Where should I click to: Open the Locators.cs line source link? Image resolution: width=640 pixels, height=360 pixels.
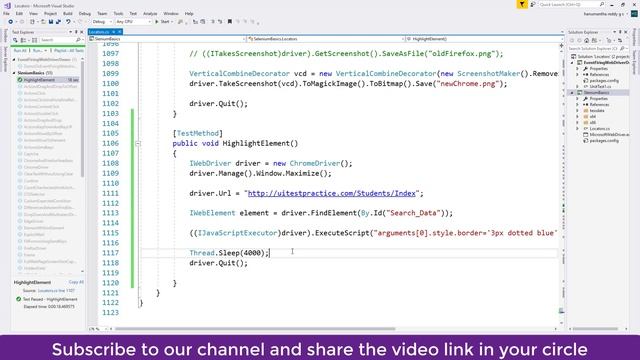point(56,291)
